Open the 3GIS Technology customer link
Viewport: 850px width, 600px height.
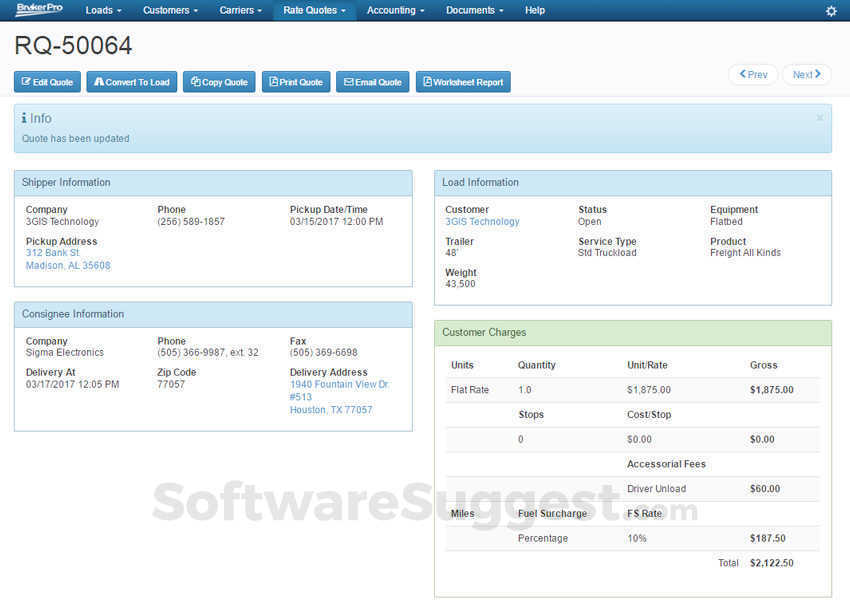(x=482, y=222)
